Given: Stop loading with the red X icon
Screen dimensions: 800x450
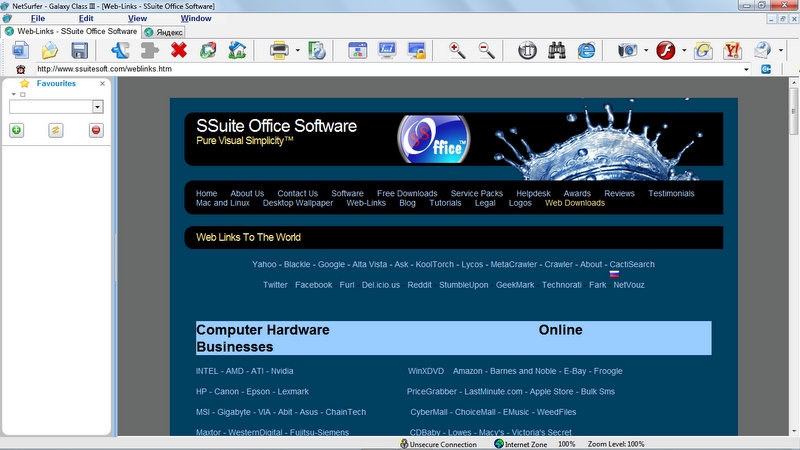Looking at the screenshot, I should [x=179, y=51].
